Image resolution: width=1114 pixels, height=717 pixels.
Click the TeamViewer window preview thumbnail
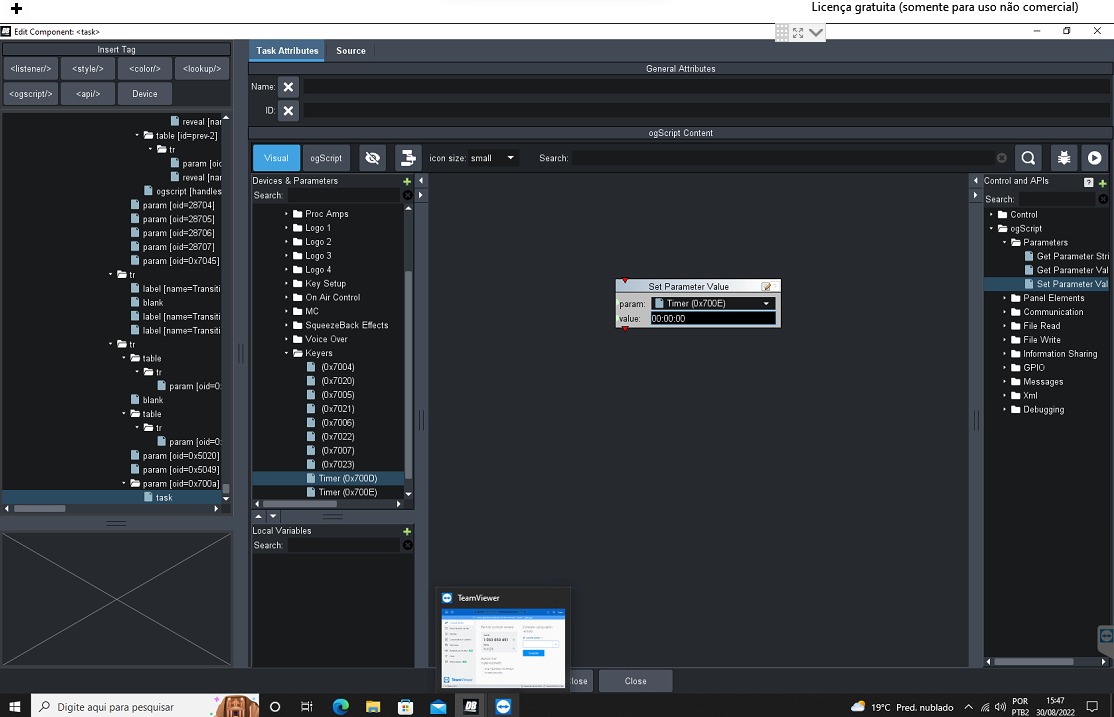tap(503, 648)
